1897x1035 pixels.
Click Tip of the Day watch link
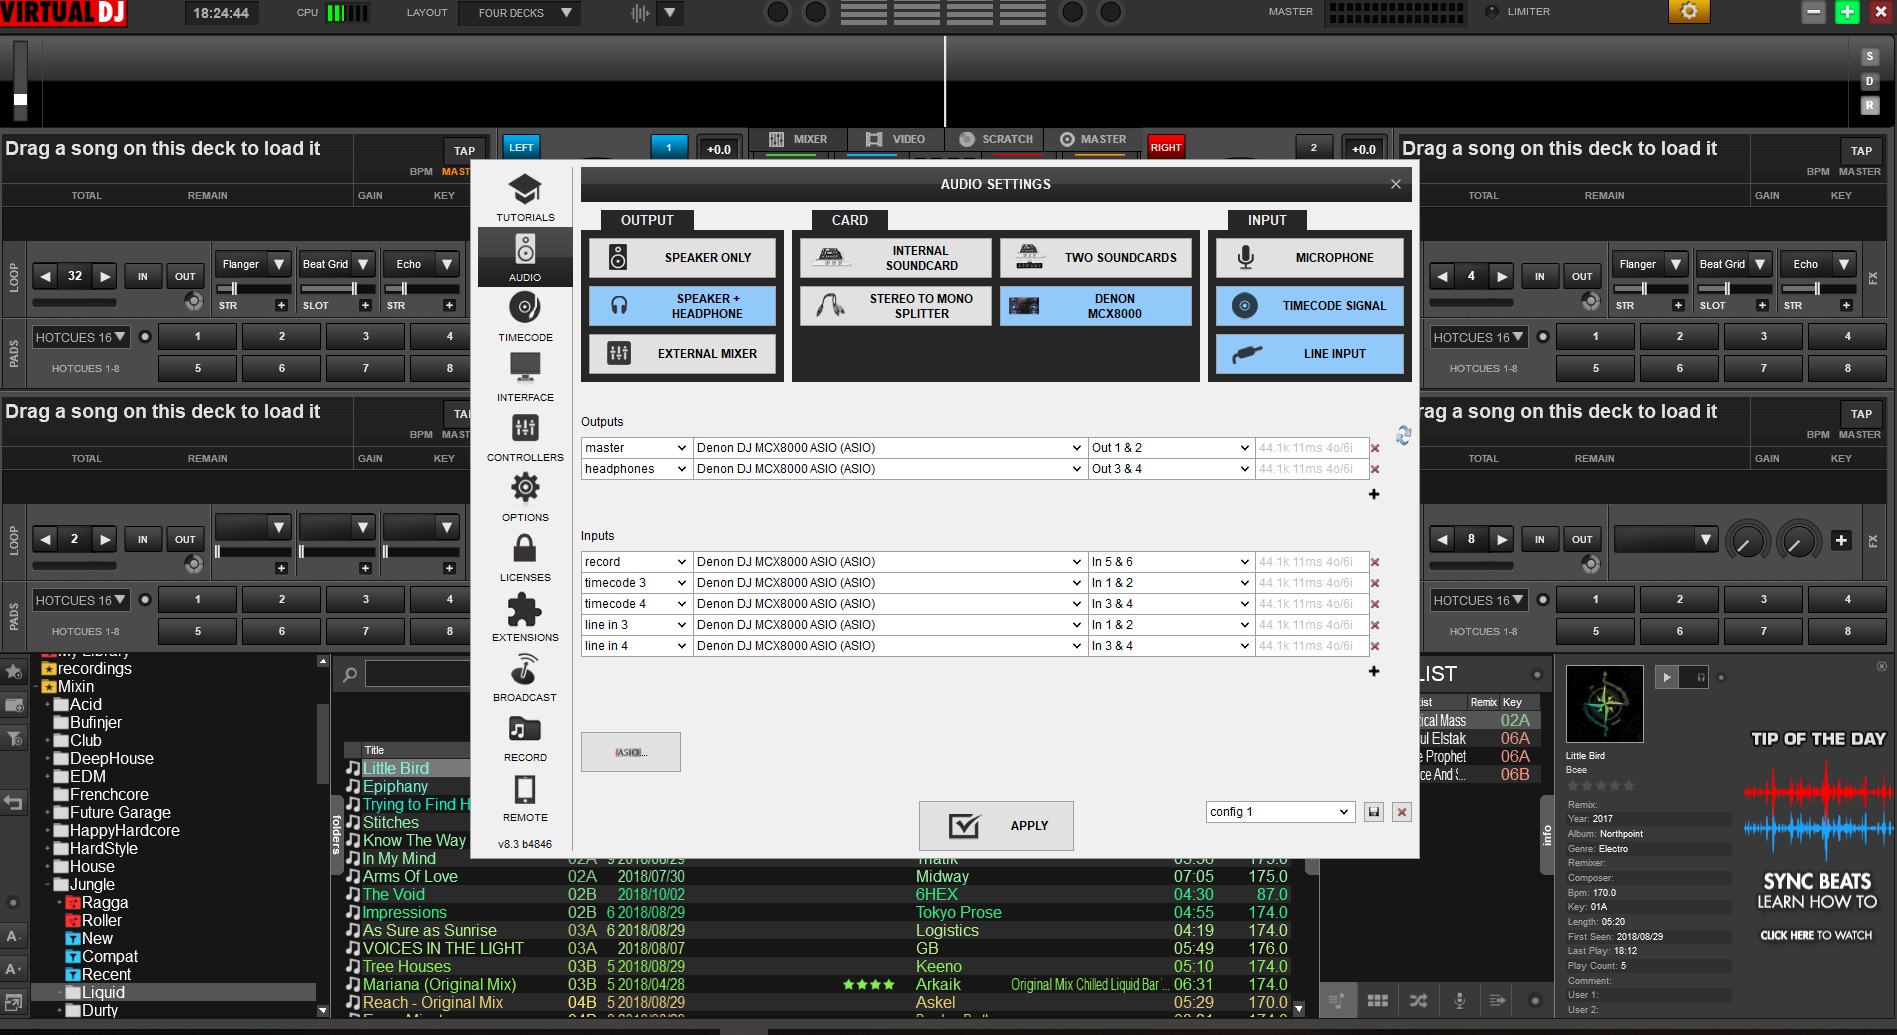click(1816, 935)
